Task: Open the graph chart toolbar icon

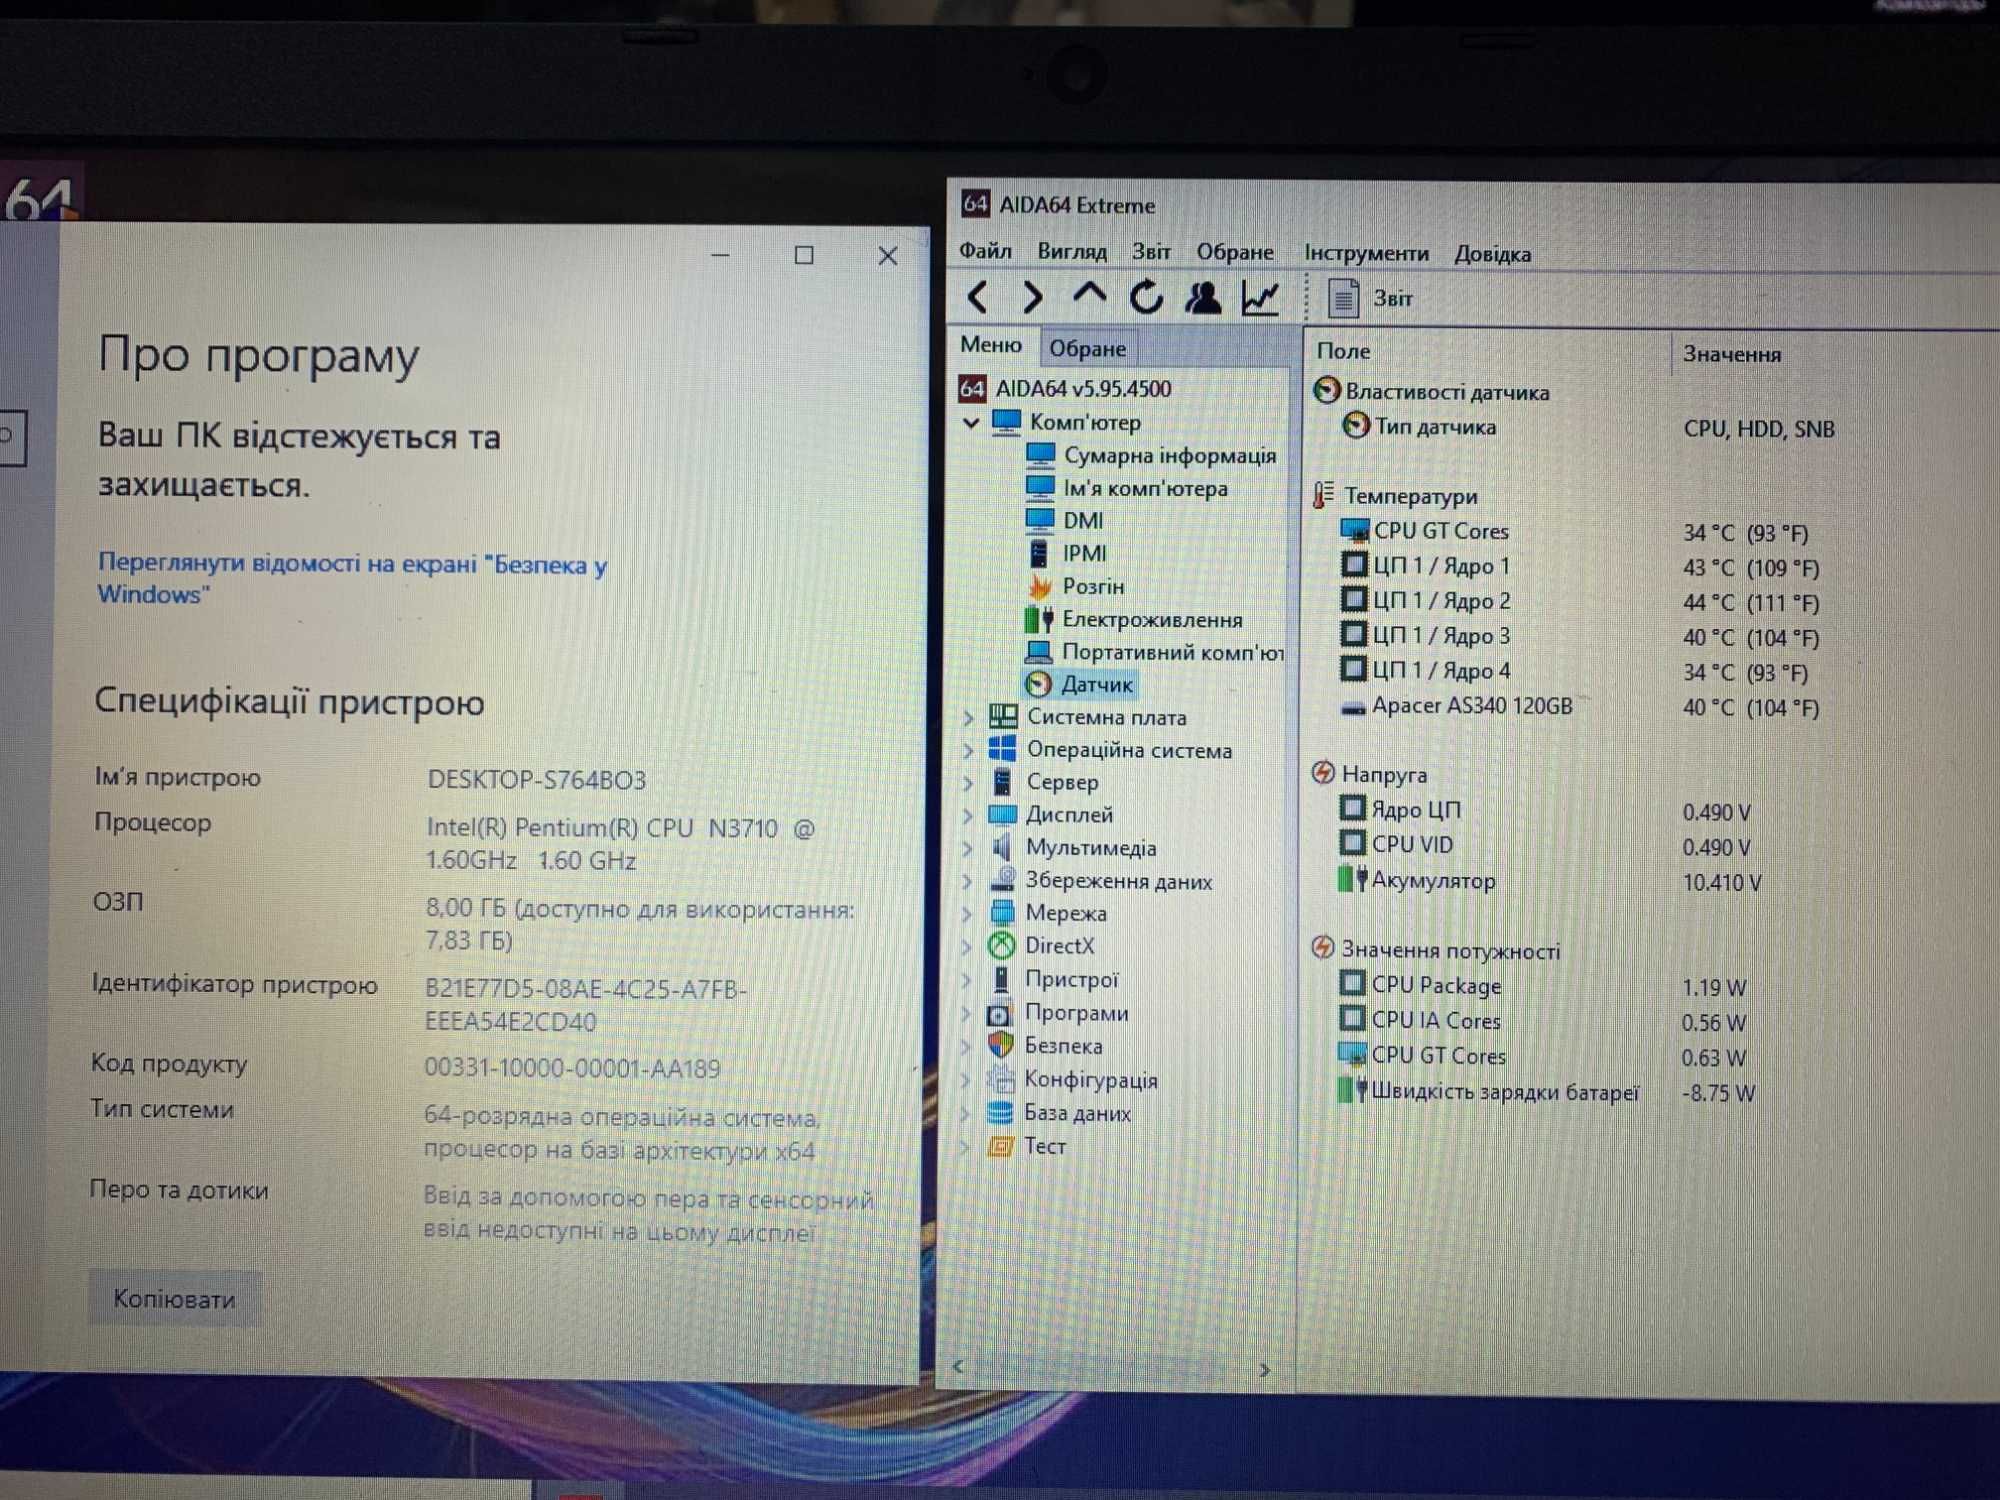Action: tap(1260, 298)
